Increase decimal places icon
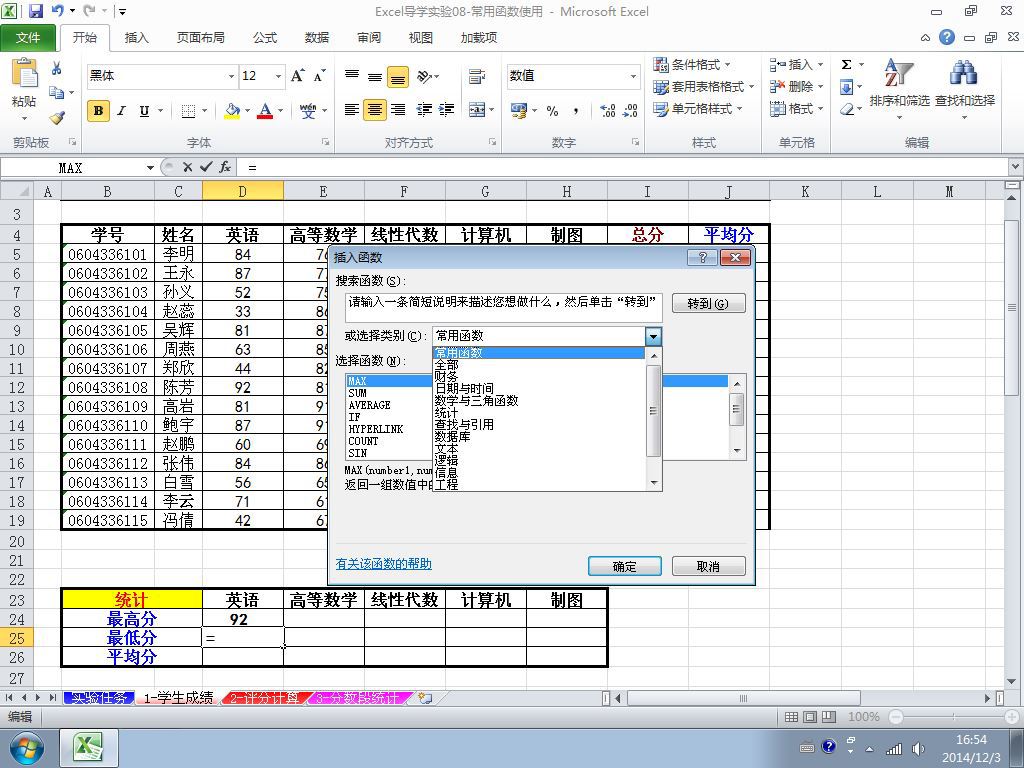Screen dimensions: 1024x768 tap(607, 110)
